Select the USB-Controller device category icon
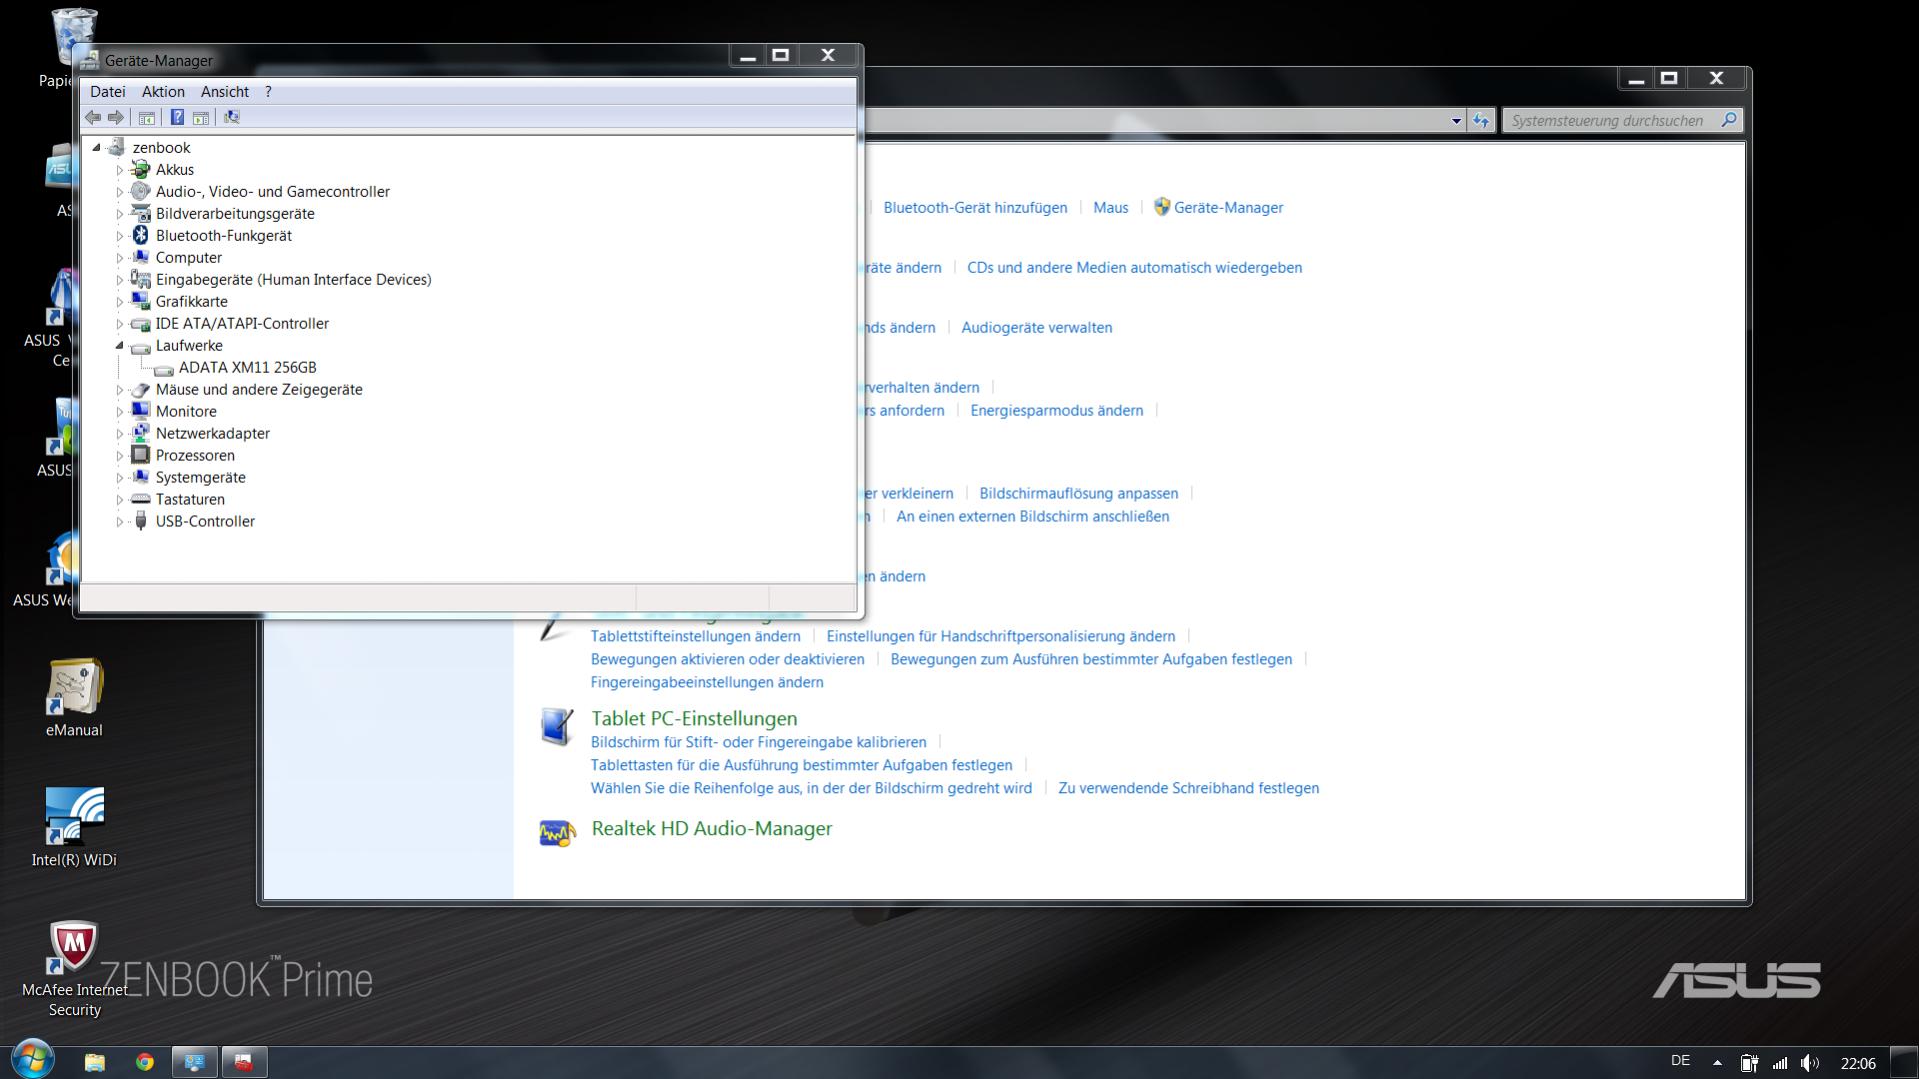 coord(141,521)
